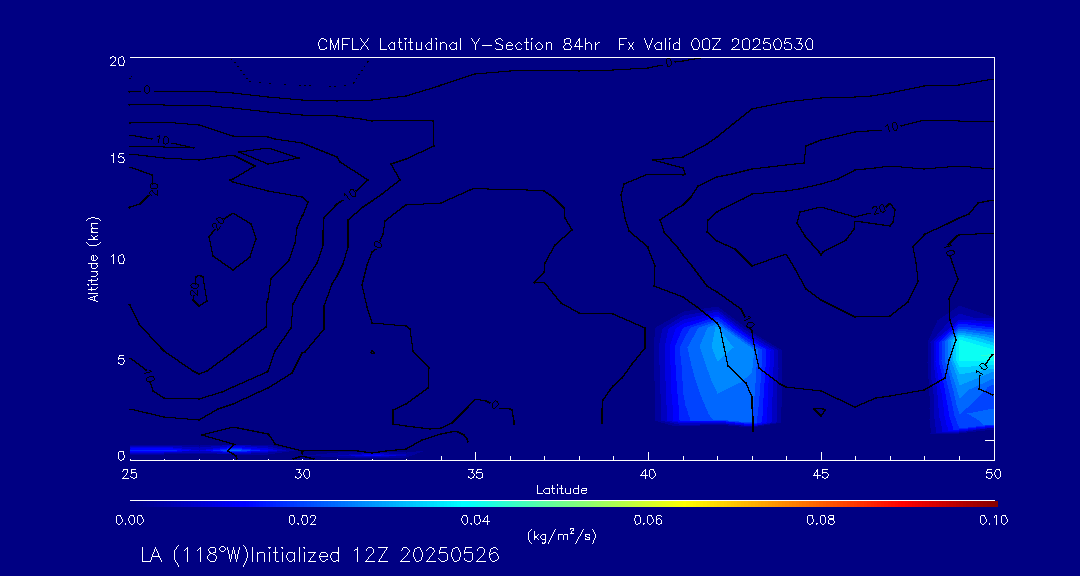This screenshot has height=576, width=1080.
Task: Click altitude tick label 20
Action: 116,60
